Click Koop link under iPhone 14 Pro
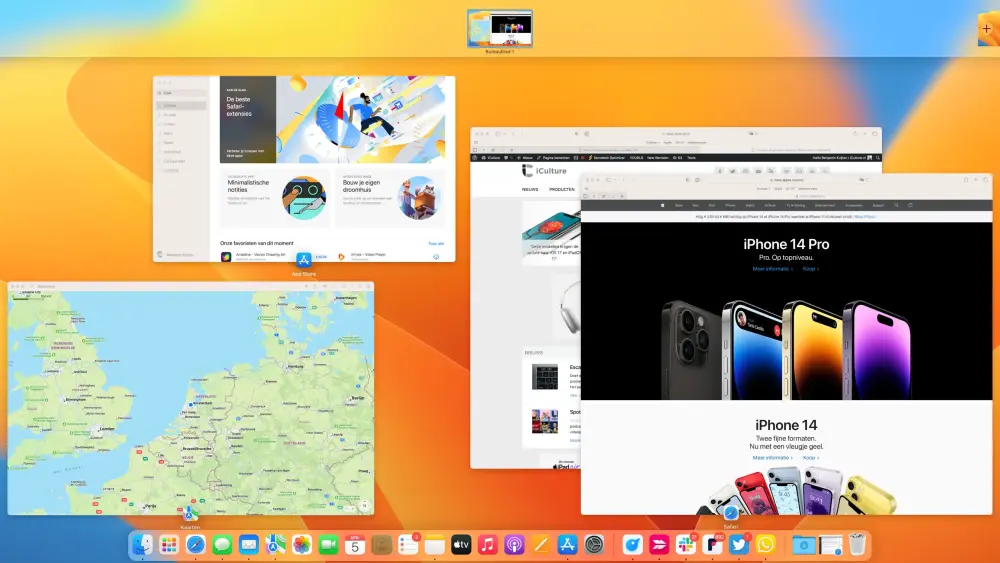 pyautogui.click(x=811, y=269)
